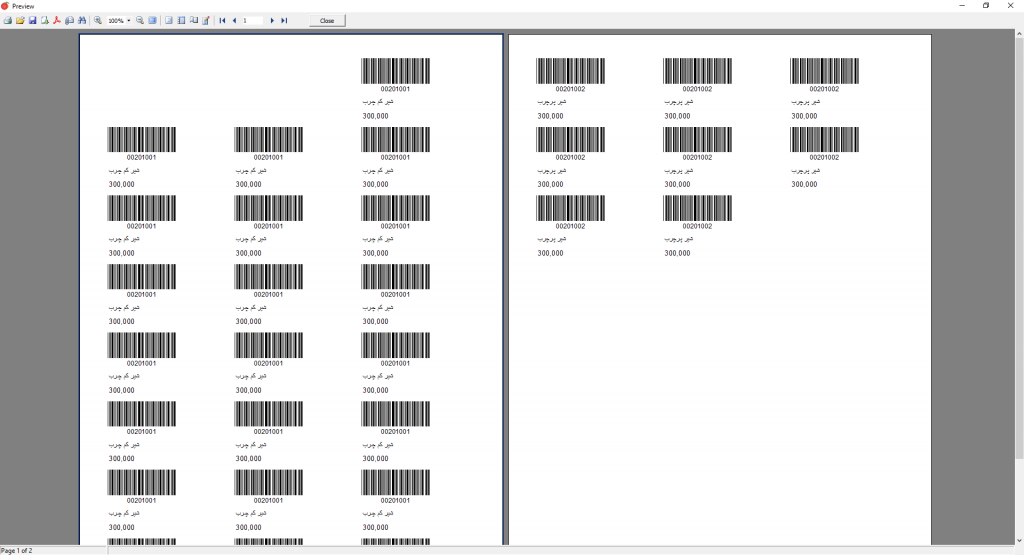1024x555 pixels.
Task: Open the zoom percentage dropdown
Action: click(x=128, y=20)
